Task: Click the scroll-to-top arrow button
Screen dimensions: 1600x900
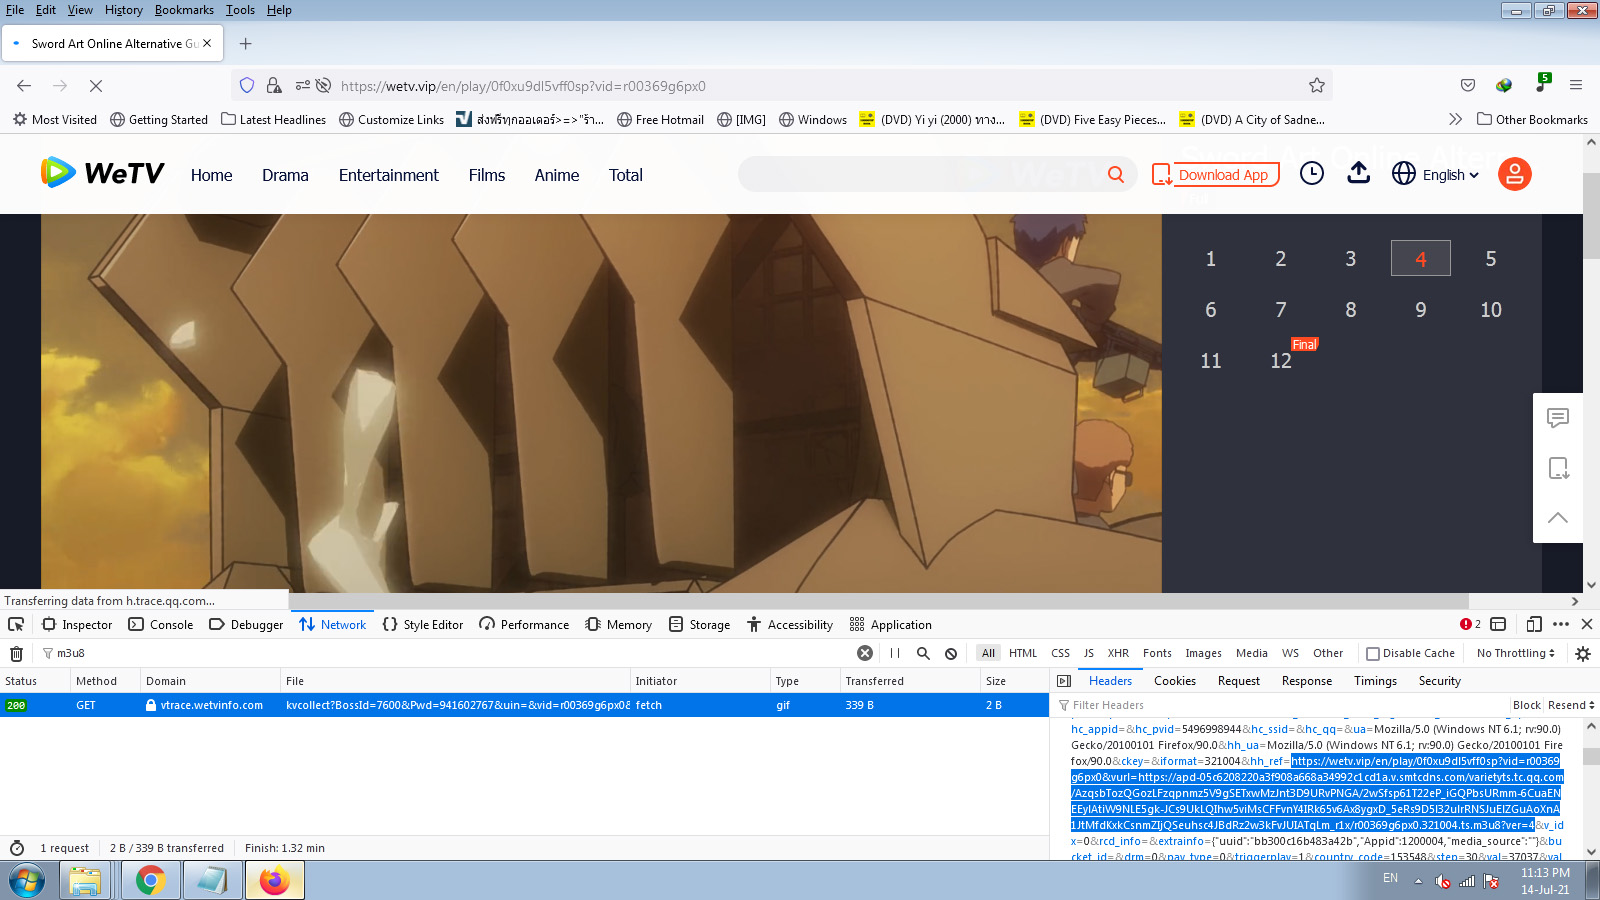Action: 1558,518
